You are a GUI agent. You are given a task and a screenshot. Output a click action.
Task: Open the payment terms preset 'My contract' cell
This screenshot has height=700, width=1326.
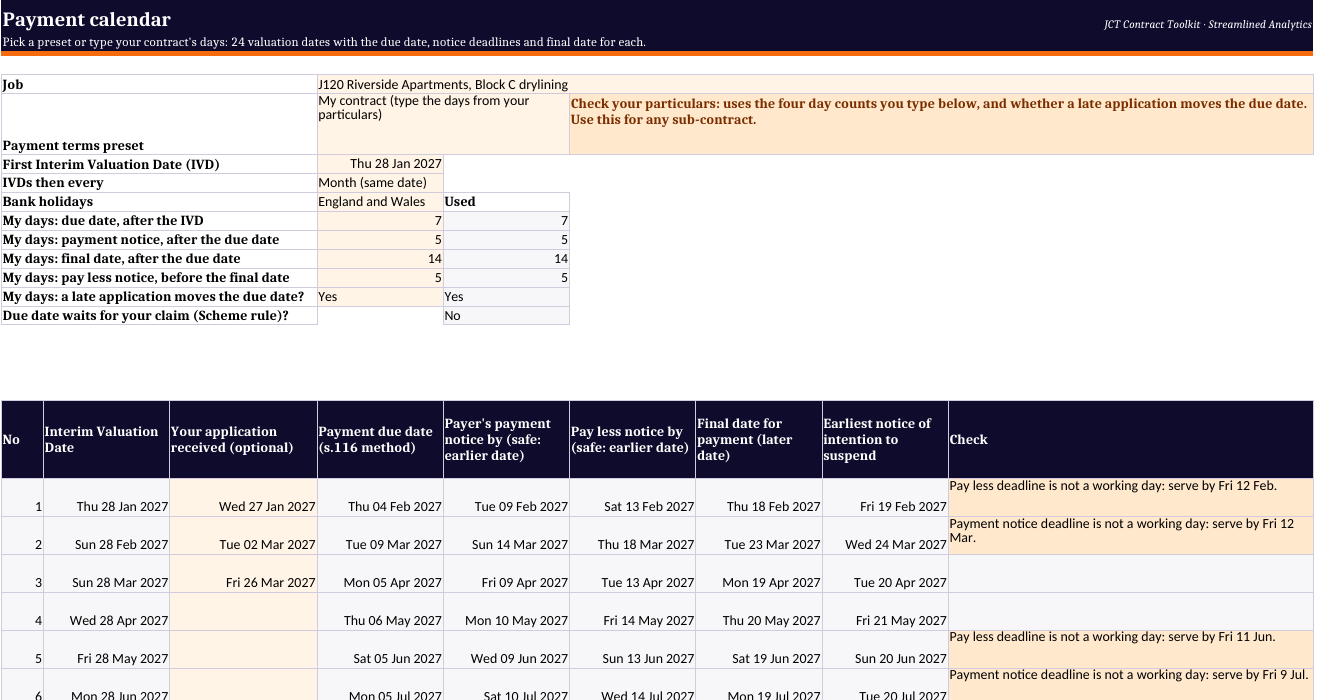[x=443, y=124]
